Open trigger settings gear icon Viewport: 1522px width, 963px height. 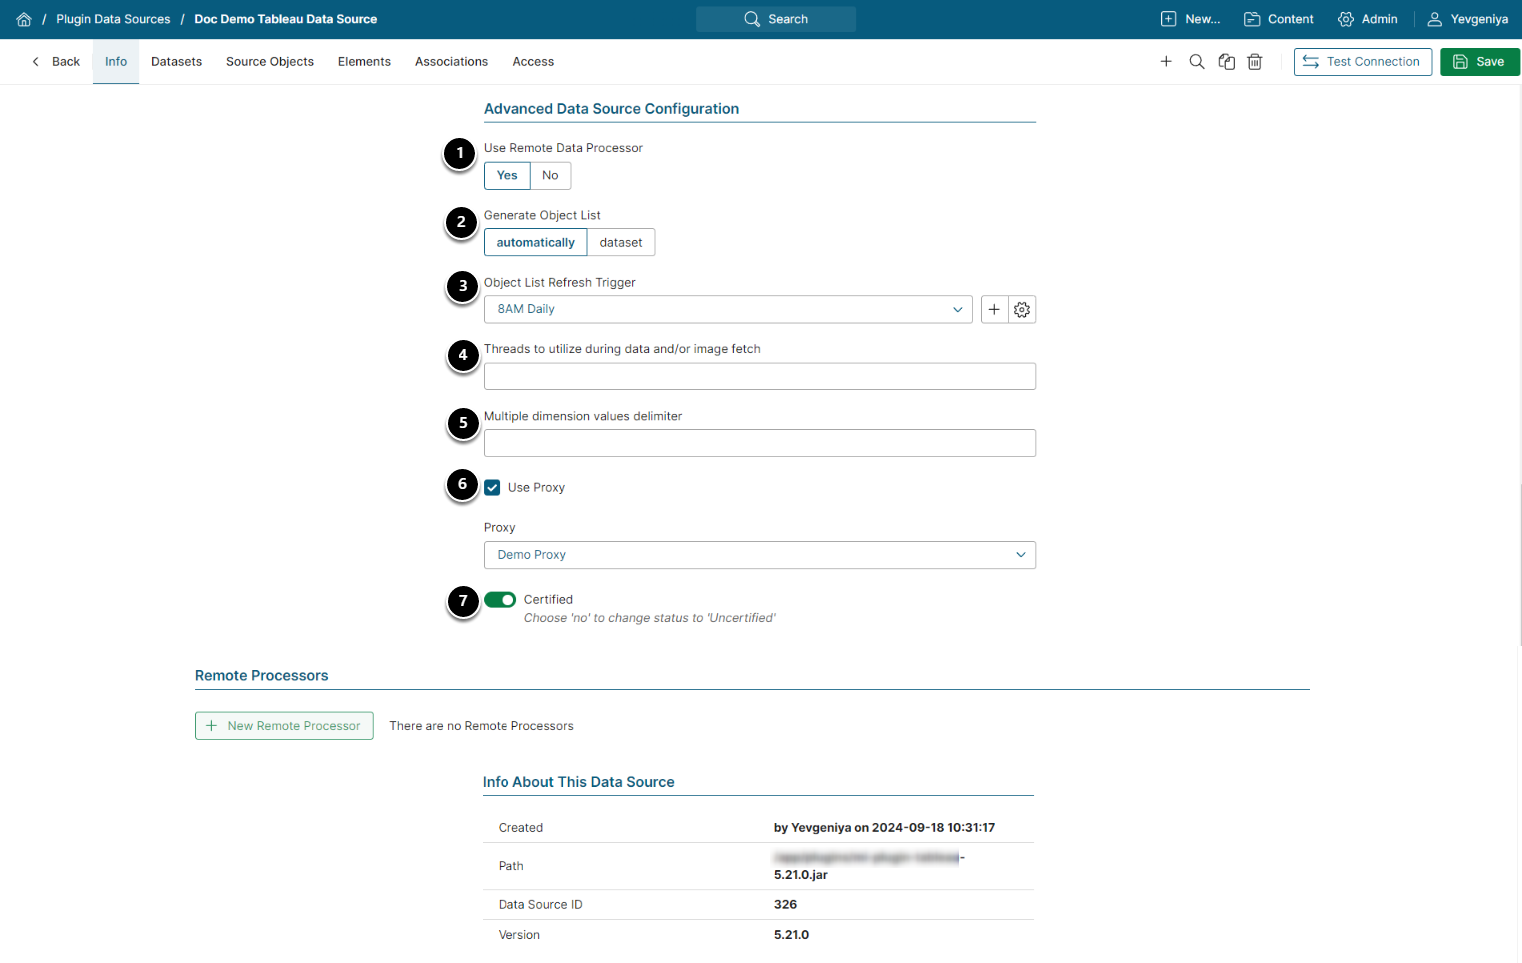(1022, 310)
